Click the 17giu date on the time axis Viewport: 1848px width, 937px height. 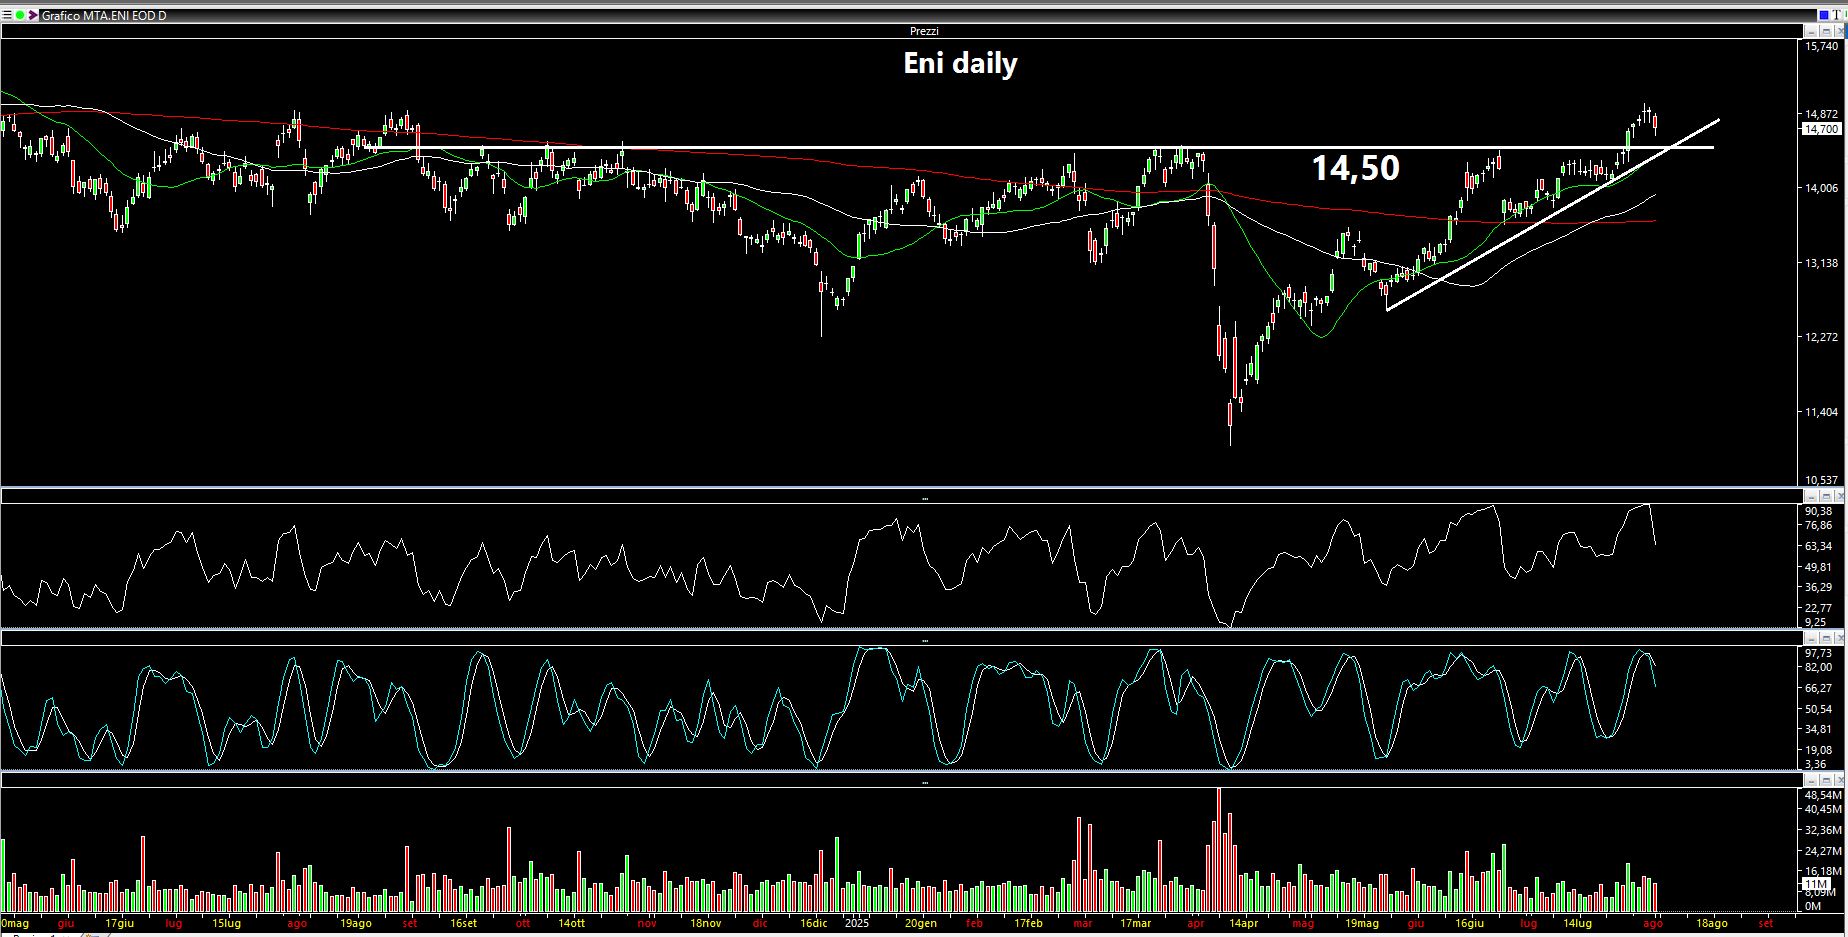coord(119,923)
